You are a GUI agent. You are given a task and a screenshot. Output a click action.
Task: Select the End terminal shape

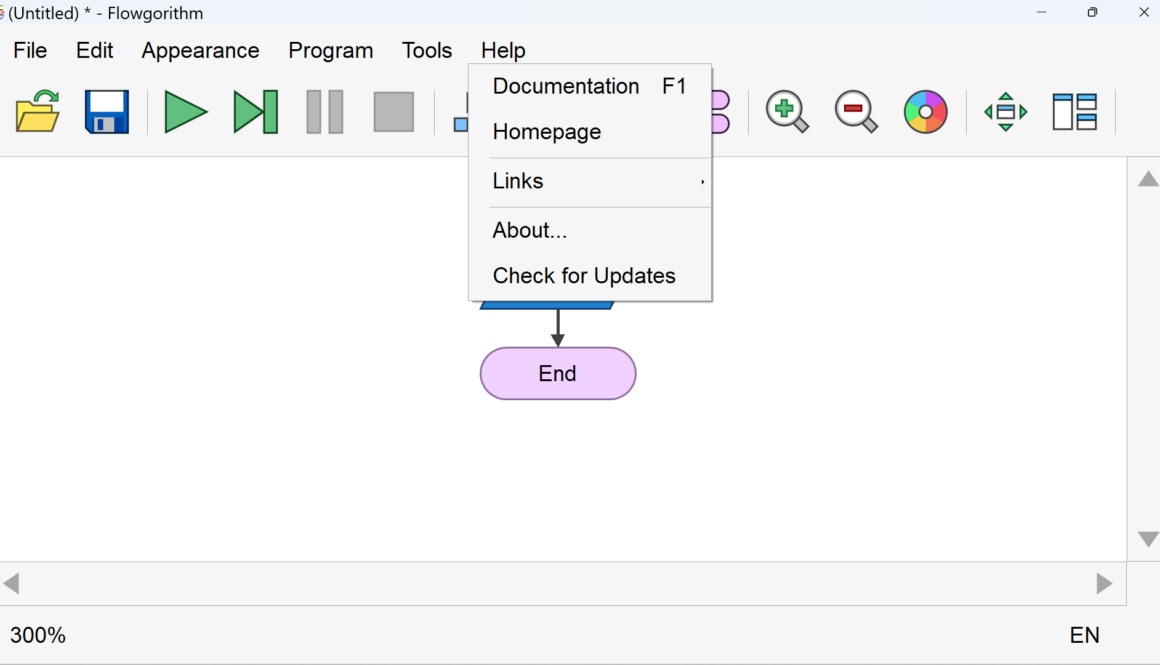[558, 374]
